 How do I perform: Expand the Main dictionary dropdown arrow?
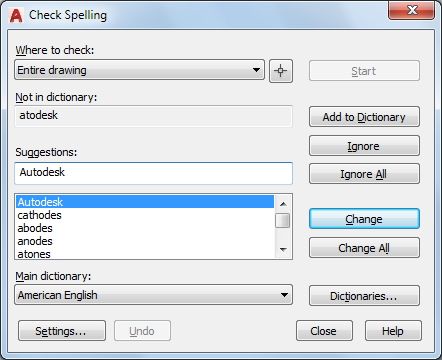point(284,295)
